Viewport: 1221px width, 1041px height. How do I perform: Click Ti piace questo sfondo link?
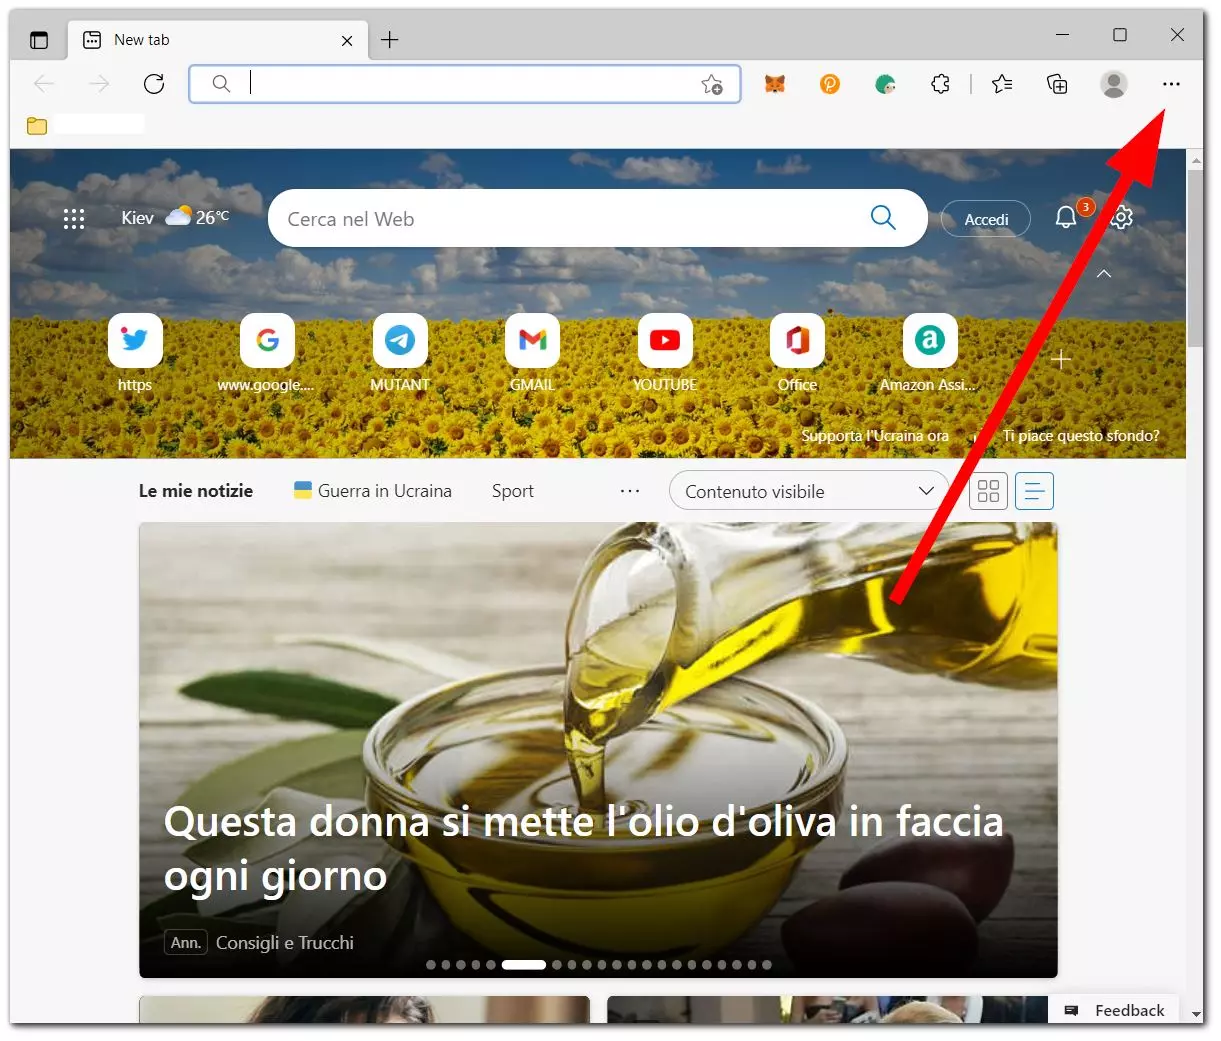click(1081, 436)
